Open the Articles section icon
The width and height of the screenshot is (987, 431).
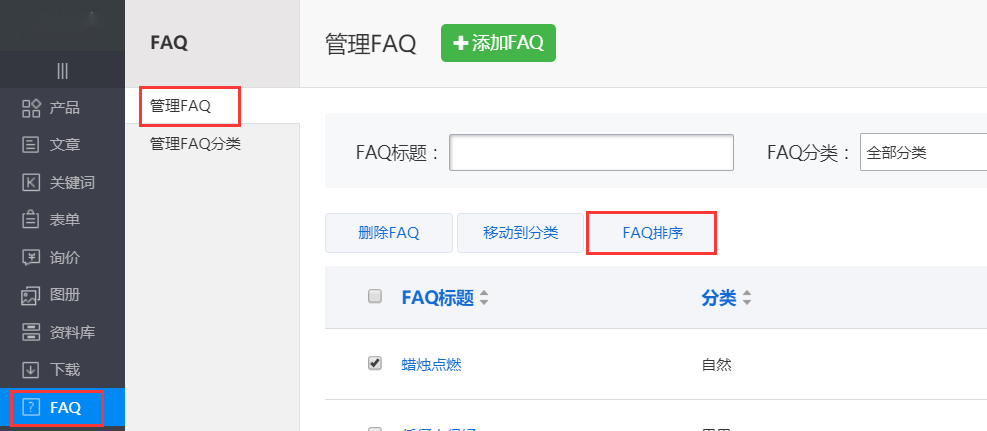(x=30, y=145)
